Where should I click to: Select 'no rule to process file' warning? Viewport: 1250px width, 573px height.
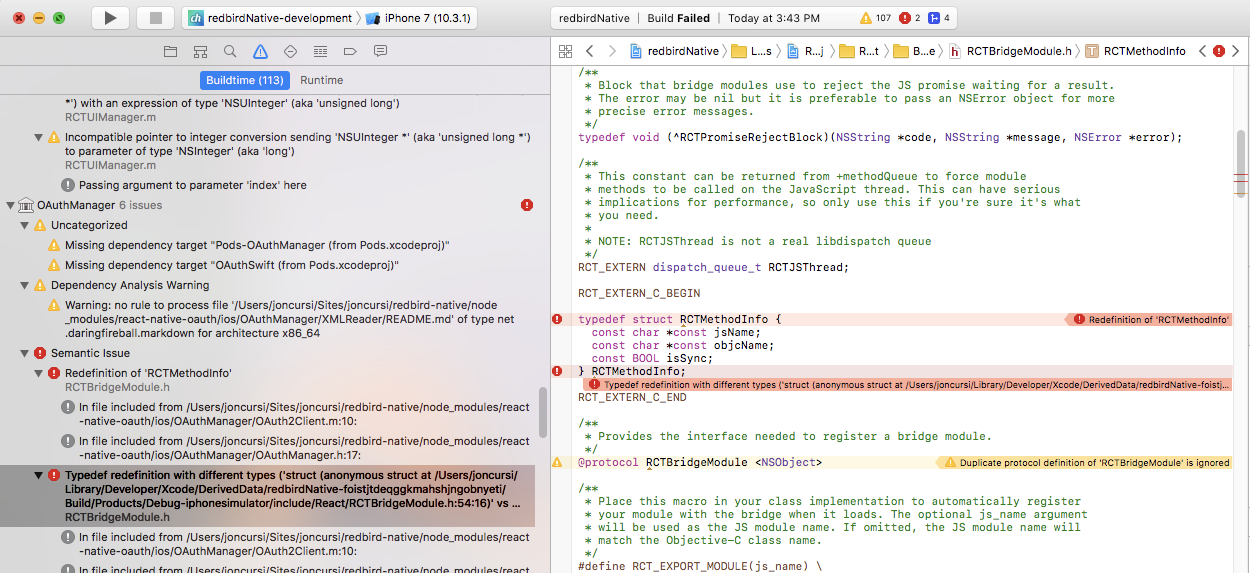290,319
